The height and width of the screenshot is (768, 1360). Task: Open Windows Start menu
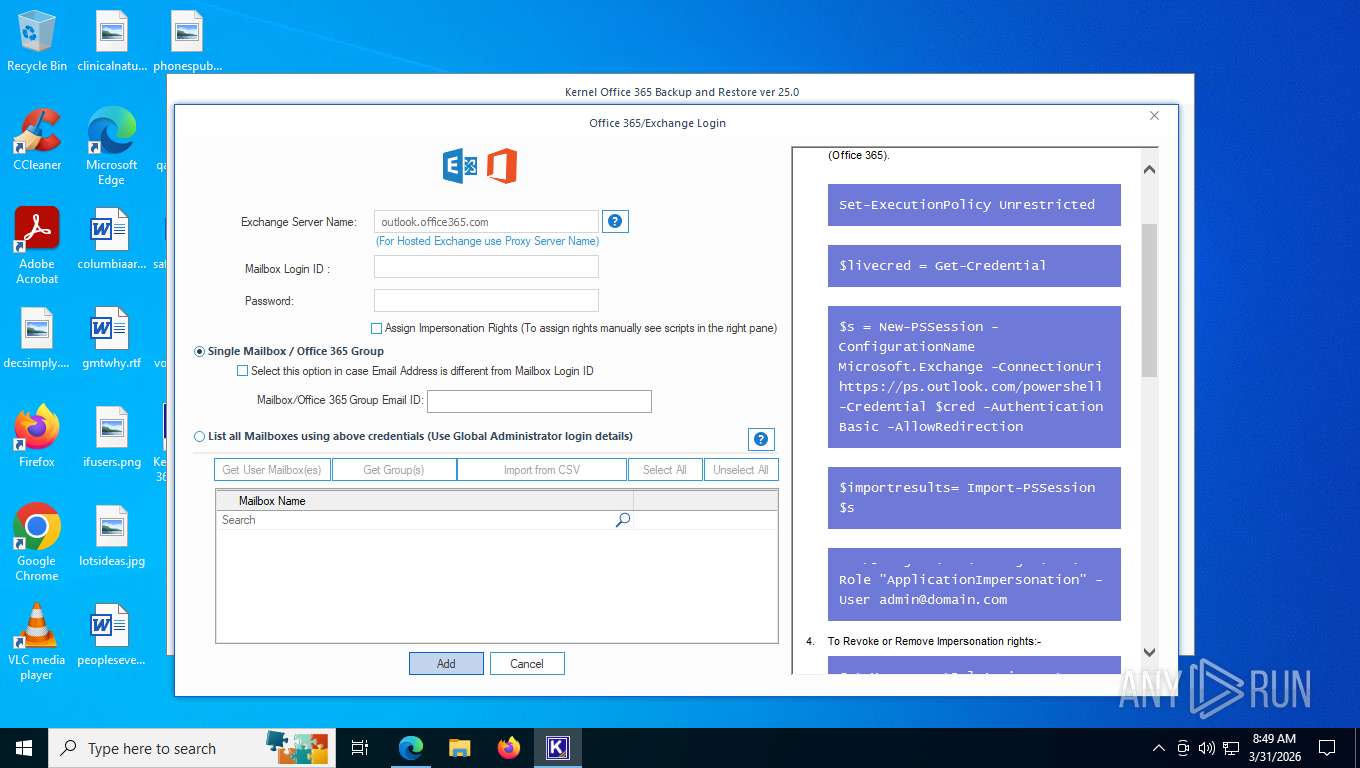click(x=24, y=748)
